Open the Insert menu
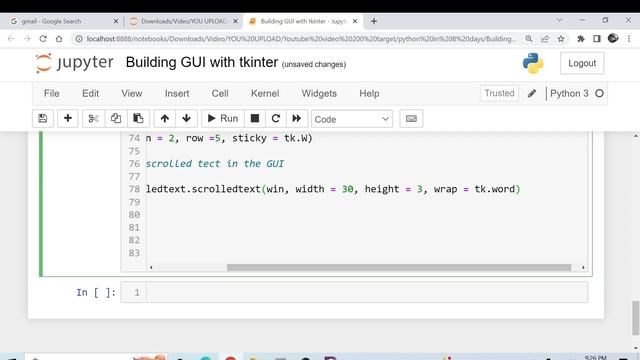This screenshot has width=640, height=360. tap(177, 93)
